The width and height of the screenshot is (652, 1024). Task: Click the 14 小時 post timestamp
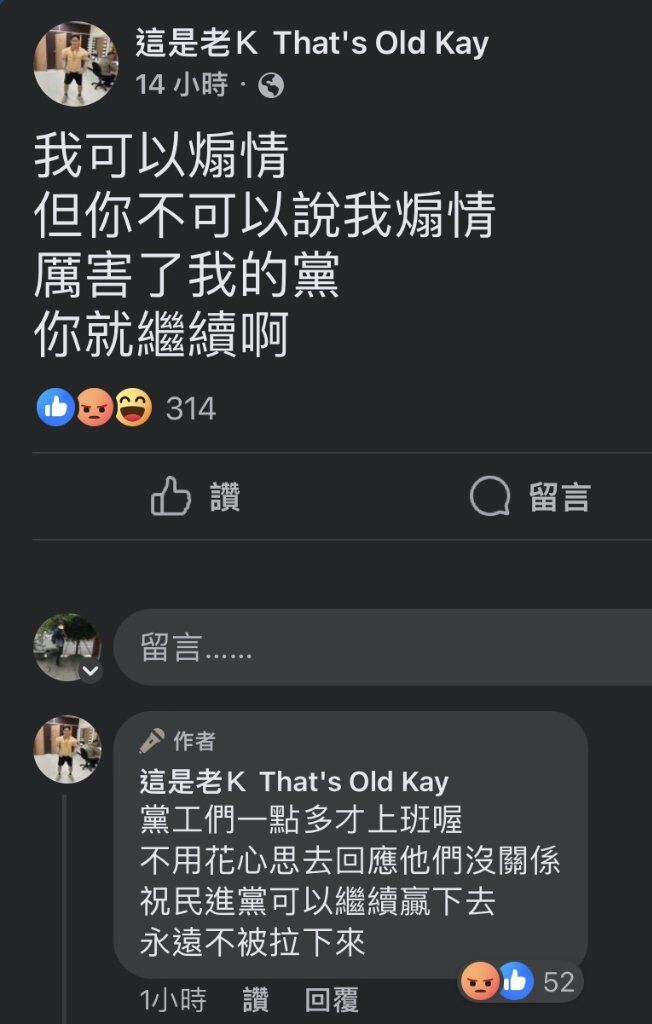(x=182, y=85)
